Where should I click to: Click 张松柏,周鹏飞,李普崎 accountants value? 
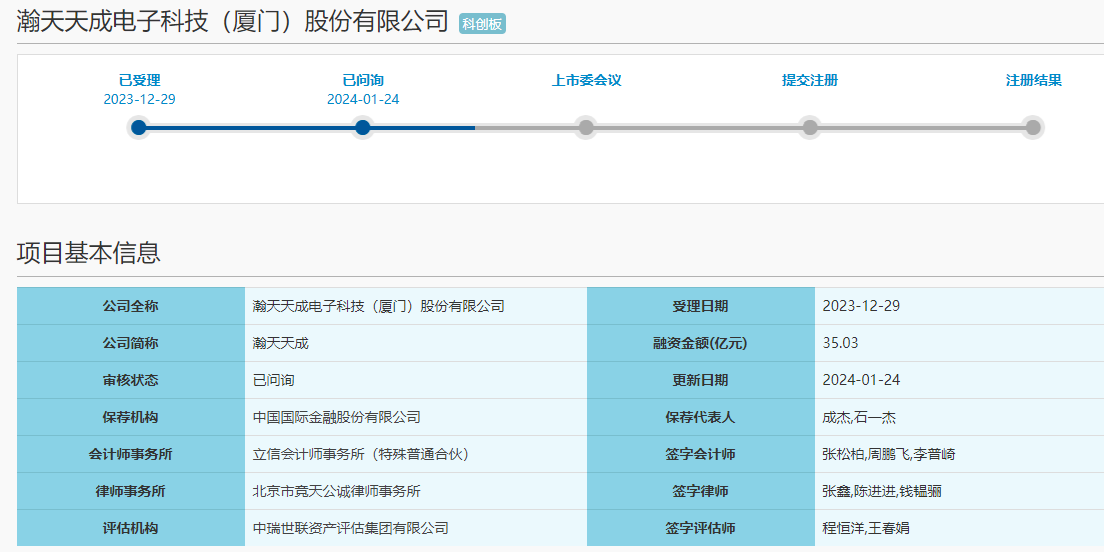coord(889,454)
